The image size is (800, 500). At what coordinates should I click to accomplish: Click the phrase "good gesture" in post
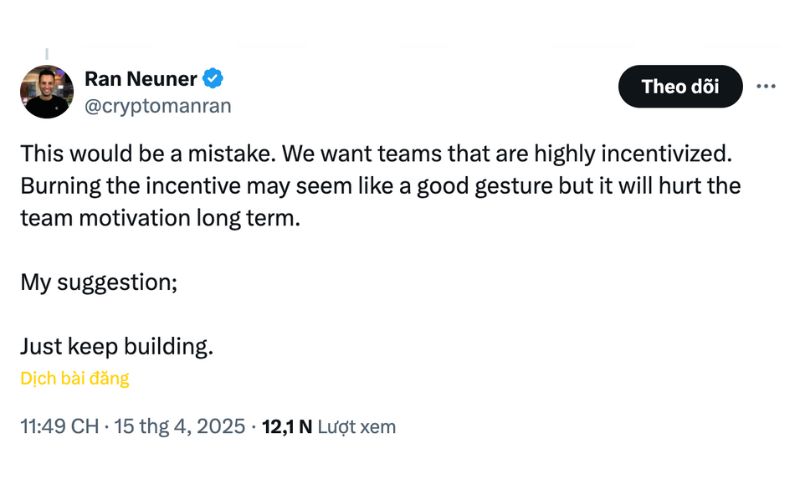pyautogui.click(x=485, y=187)
